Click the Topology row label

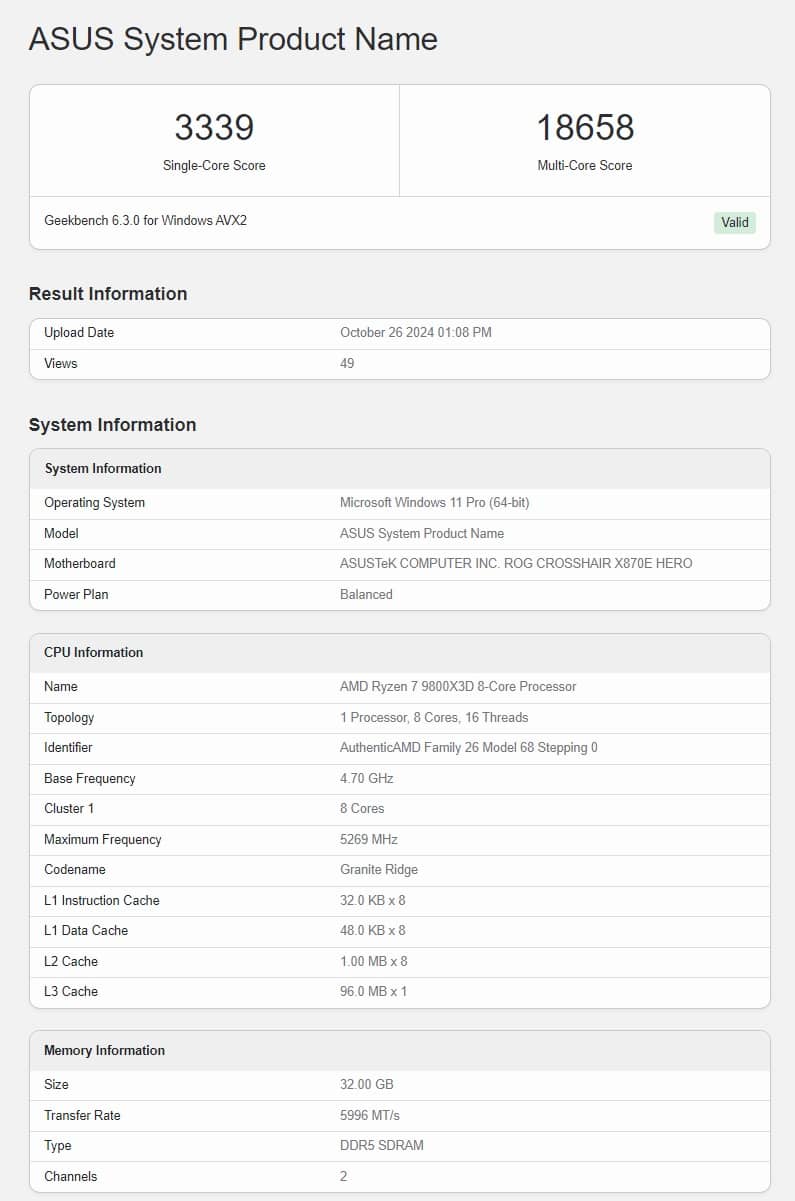pos(69,717)
